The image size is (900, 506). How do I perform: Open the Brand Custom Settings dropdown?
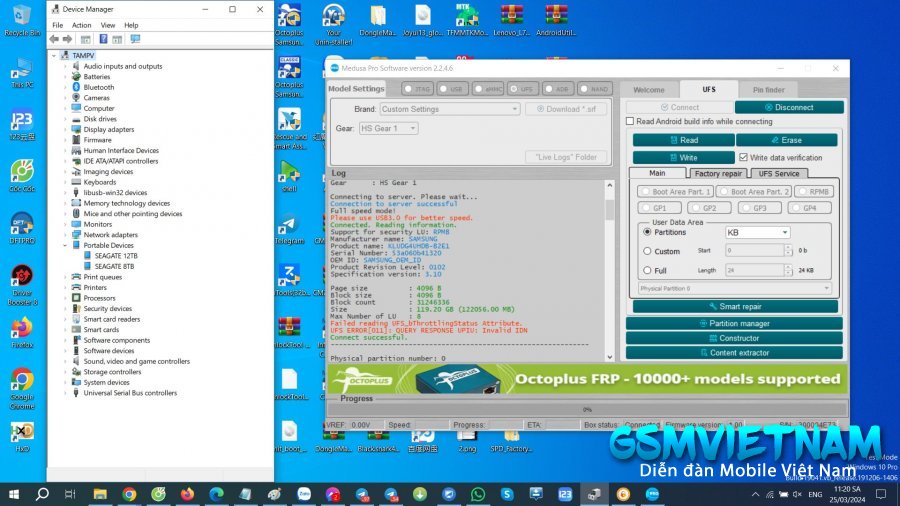pyautogui.click(x=449, y=109)
